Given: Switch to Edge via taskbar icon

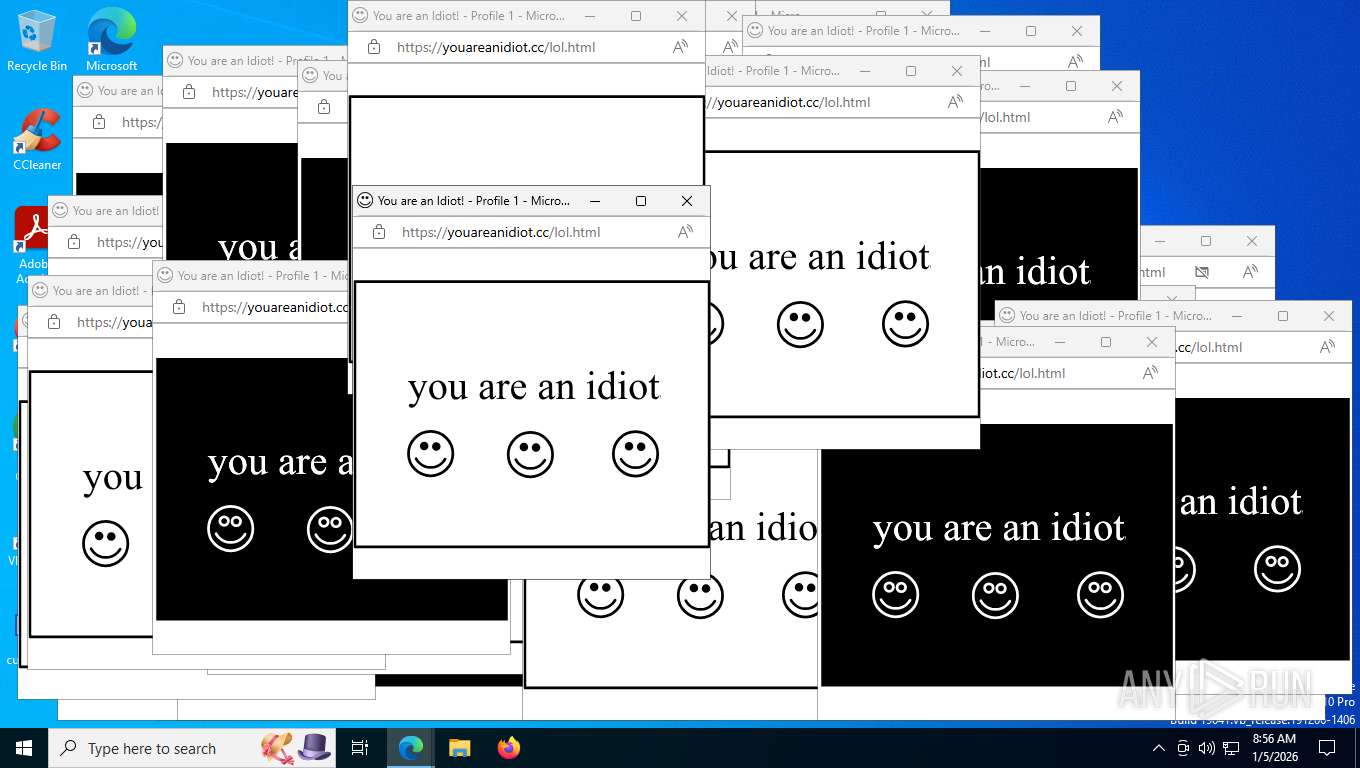Looking at the screenshot, I should click(411, 748).
